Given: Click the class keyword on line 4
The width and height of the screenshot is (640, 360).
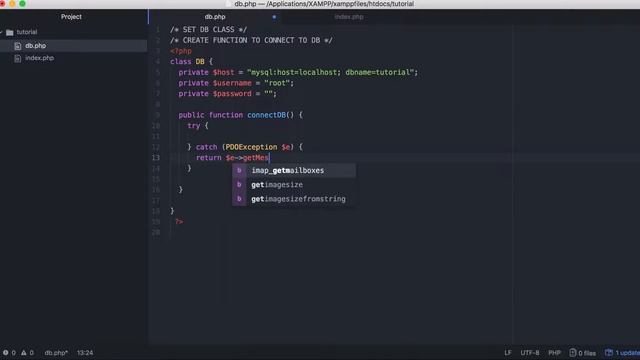Looking at the screenshot, I should pos(181,62).
